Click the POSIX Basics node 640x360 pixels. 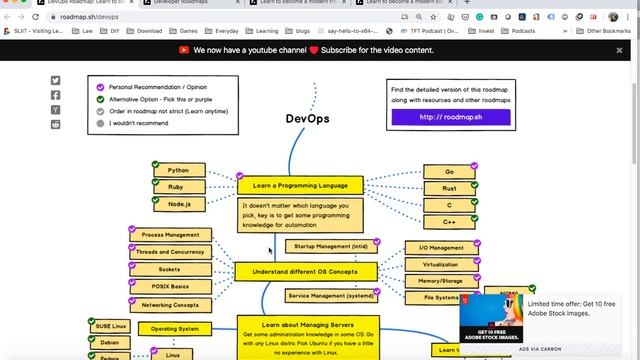[171, 287]
